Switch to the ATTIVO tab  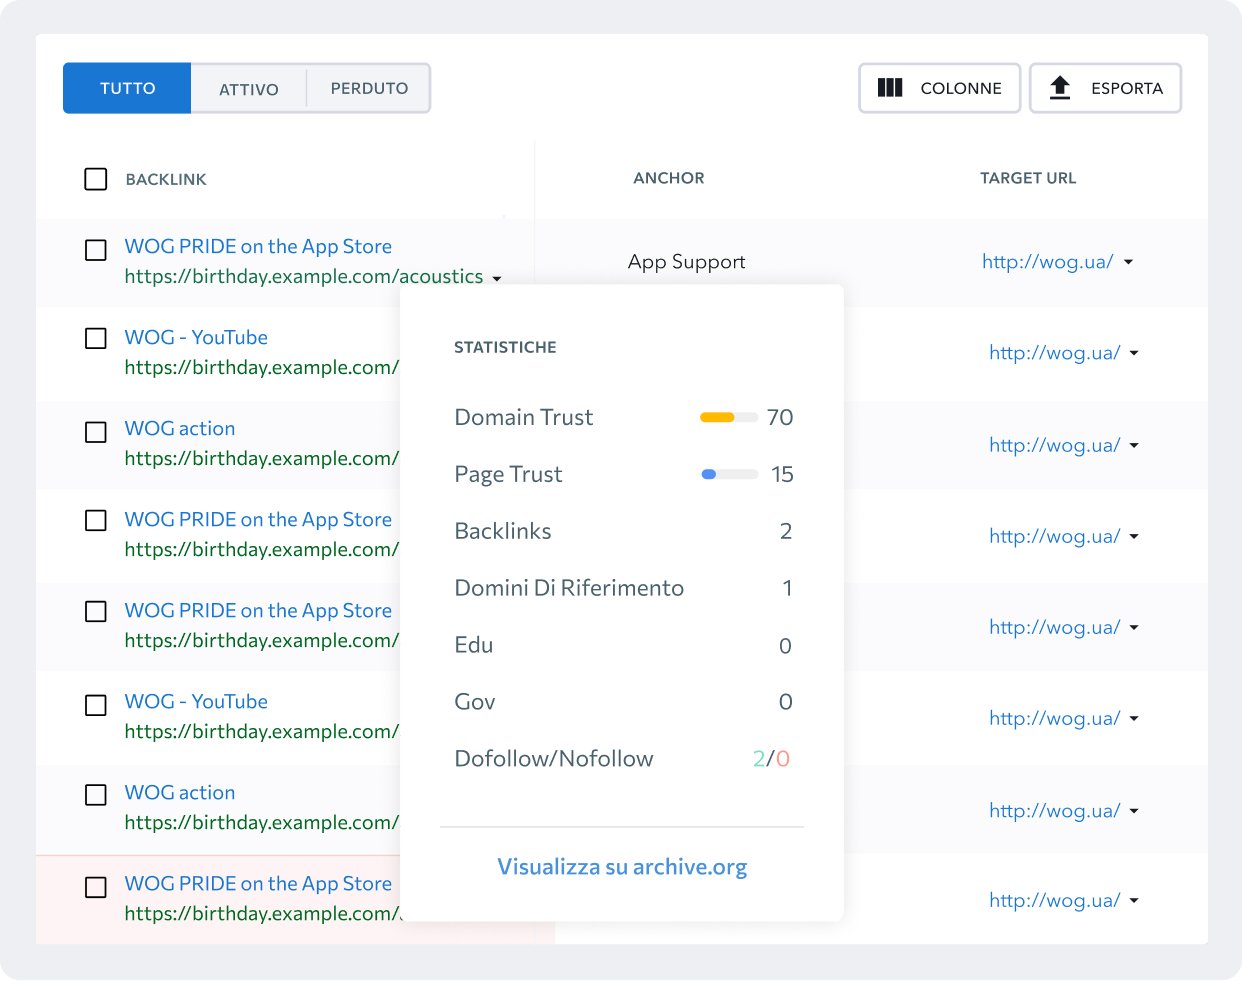[x=249, y=89]
